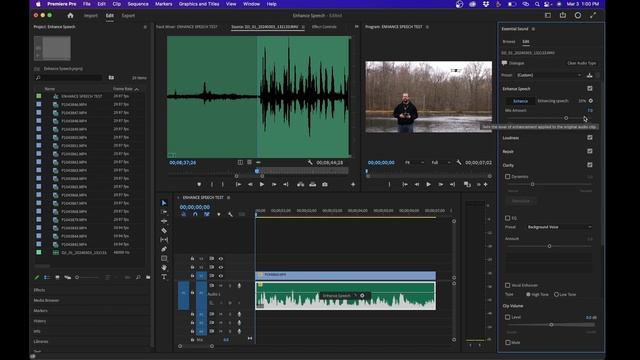Open the timeline sequence panel menu
The width and height of the screenshot is (640, 360).
pos(229,198)
